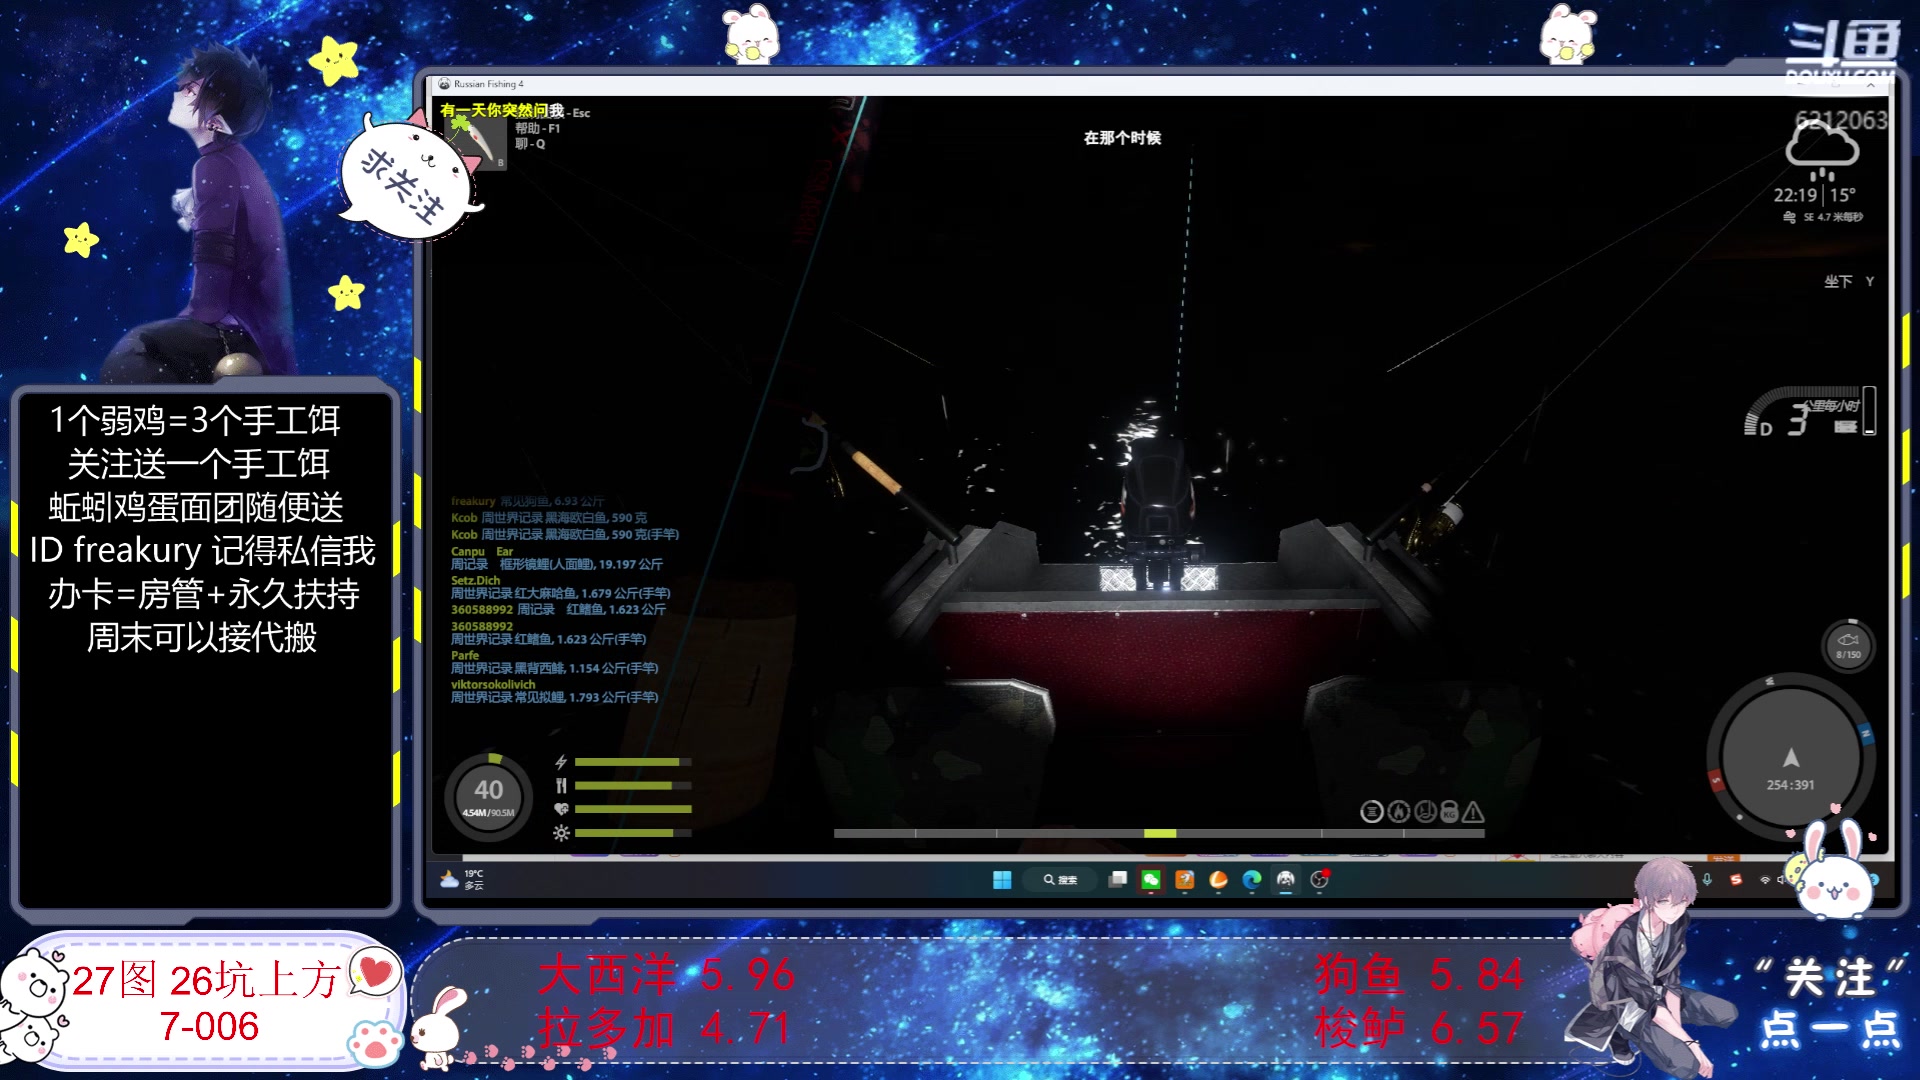Click the fish keepnet counter 8/150 icon

point(1847,646)
